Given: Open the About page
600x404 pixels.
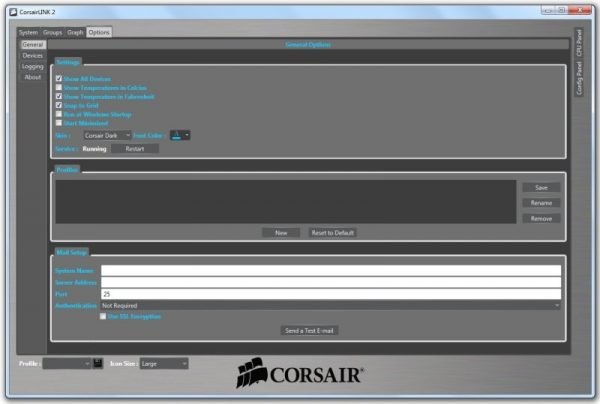Looking at the screenshot, I should pos(33,77).
